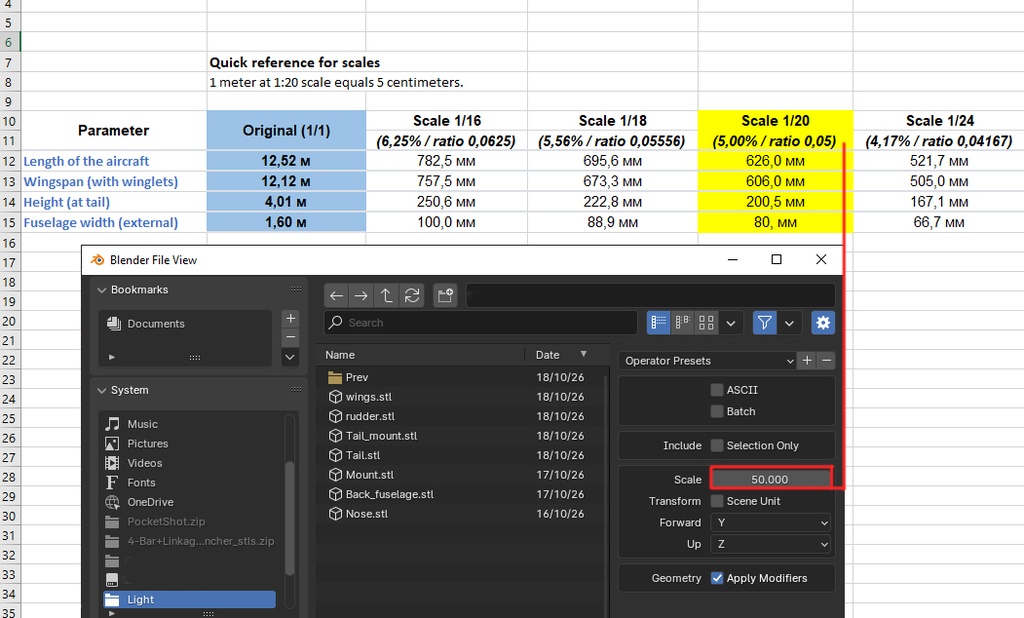Enable the ASCII checkbox
Image resolution: width=1024 pixels, height=618 pixels.
717,390
